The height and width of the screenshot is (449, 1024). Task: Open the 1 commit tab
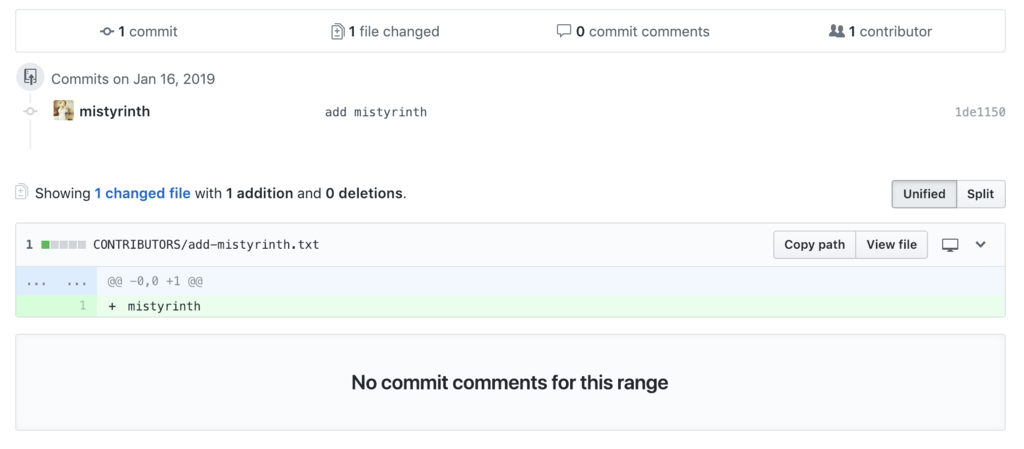coord(139,32)
